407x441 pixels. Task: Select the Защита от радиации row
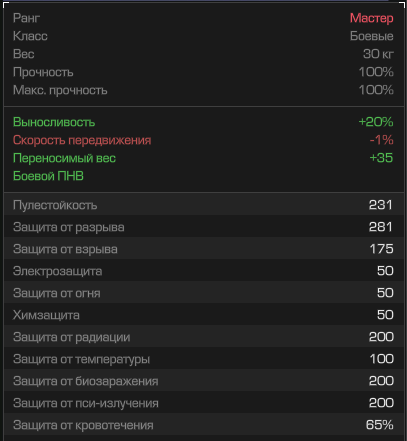click(203, 336)
